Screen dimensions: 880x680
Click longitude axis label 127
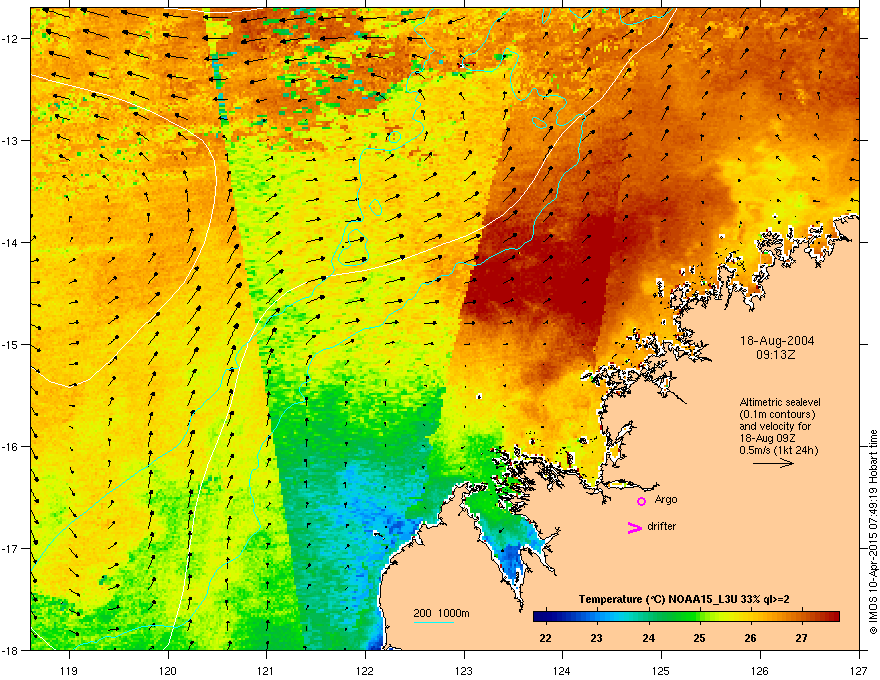tap(859, 670)
